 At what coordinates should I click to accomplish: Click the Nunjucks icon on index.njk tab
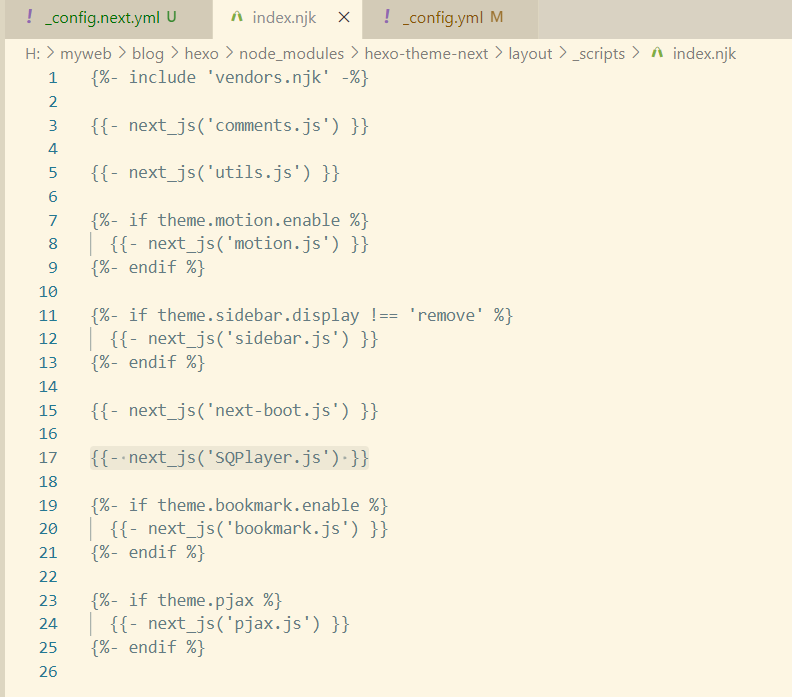pos(236,17)
